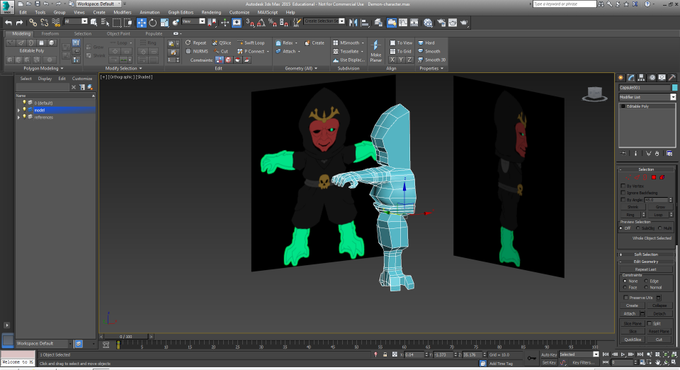The image size is (680, 370).
Task: Click the ViewCube in the viewport
Action: point(595,94)
